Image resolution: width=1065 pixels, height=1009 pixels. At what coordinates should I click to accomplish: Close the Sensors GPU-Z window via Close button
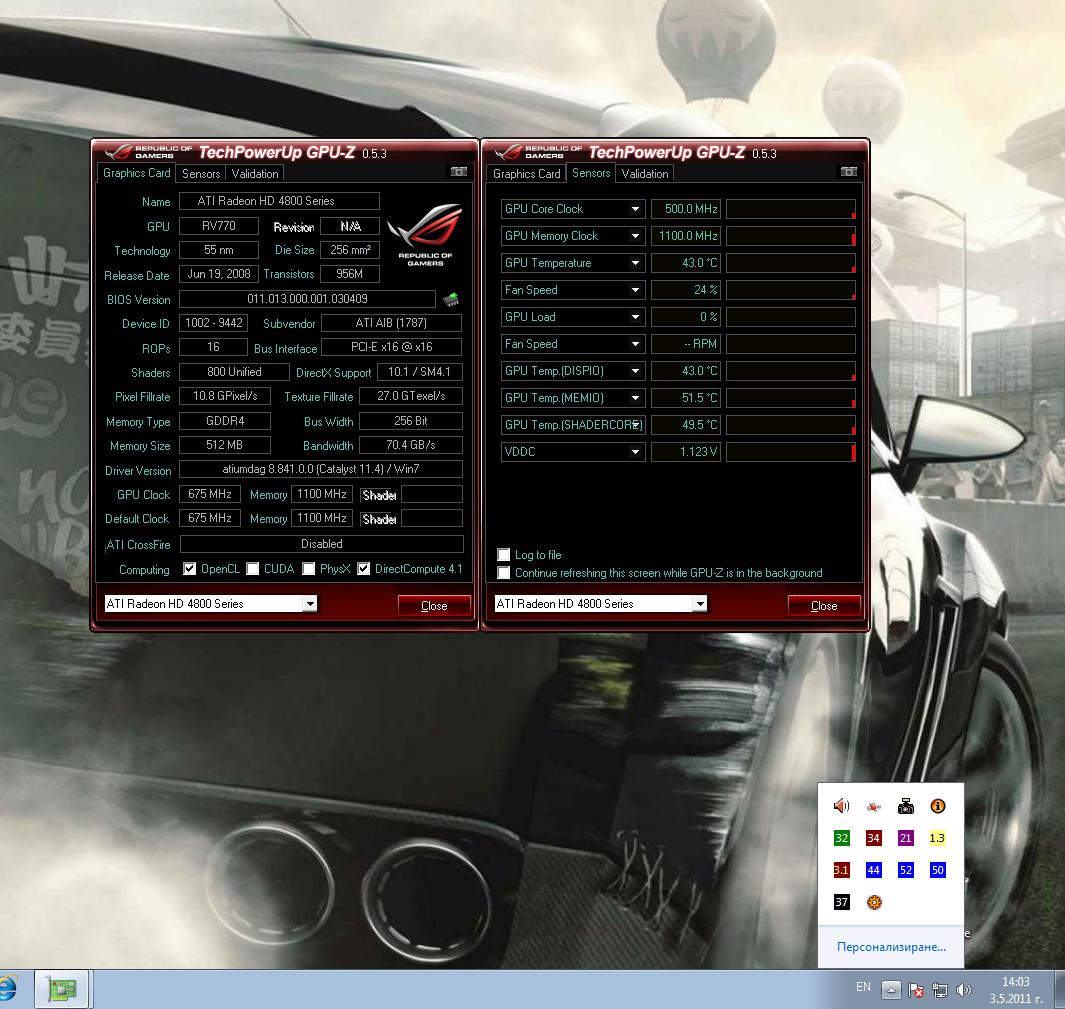[824, 606]
